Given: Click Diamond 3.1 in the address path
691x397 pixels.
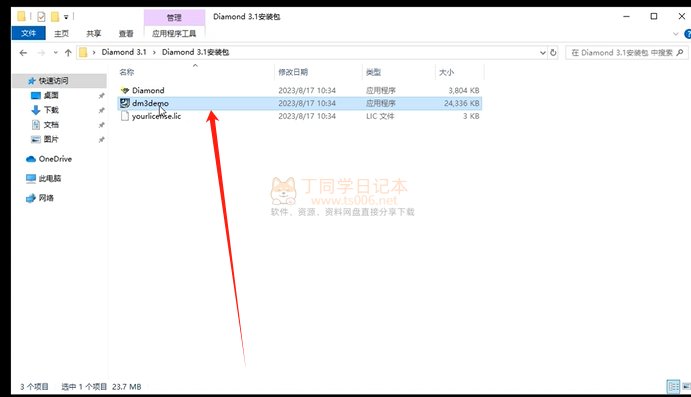Looking at the screenshot, I should 124,52.
